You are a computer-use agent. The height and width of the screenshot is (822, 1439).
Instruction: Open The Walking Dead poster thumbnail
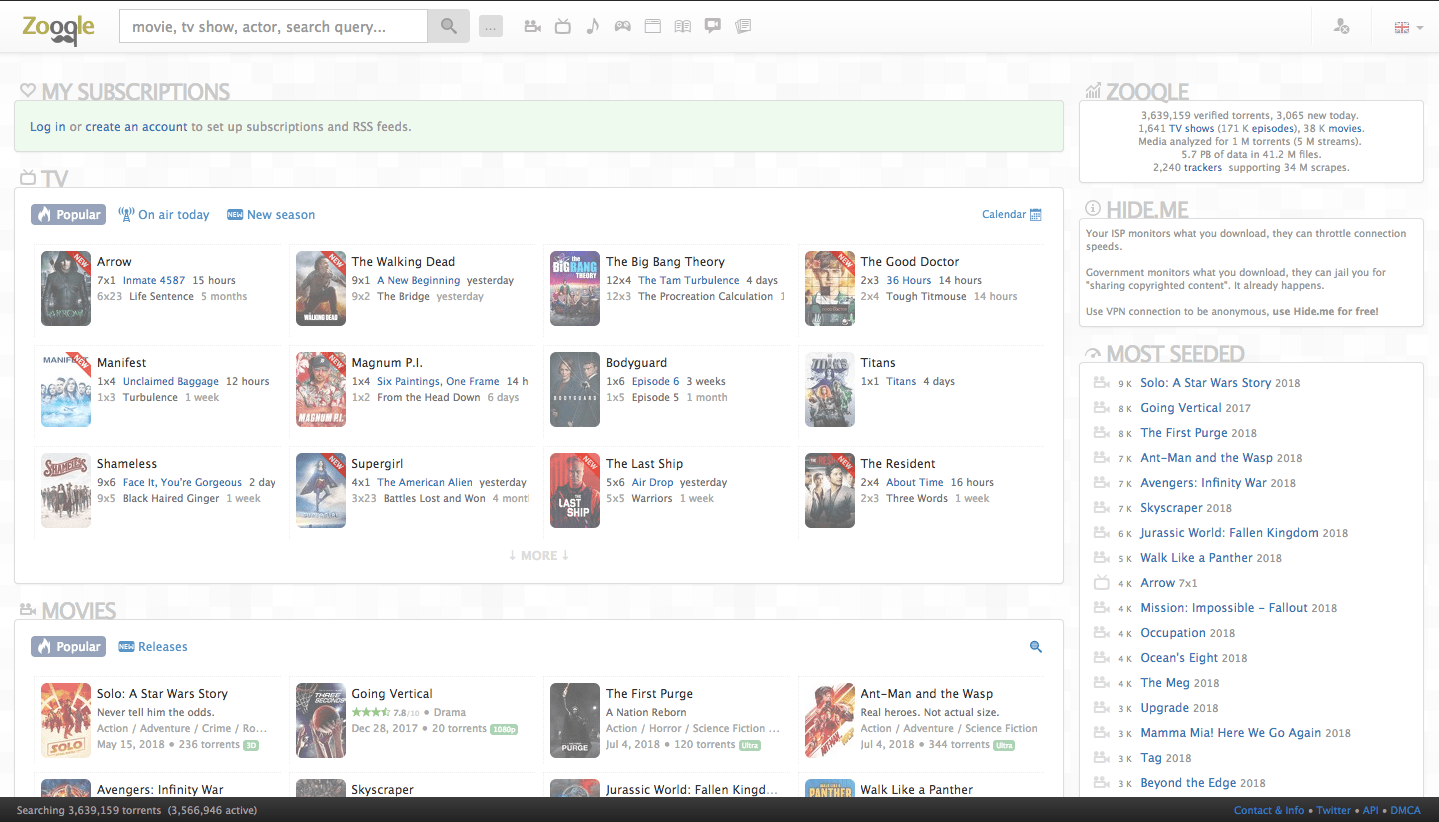(321, 288)
